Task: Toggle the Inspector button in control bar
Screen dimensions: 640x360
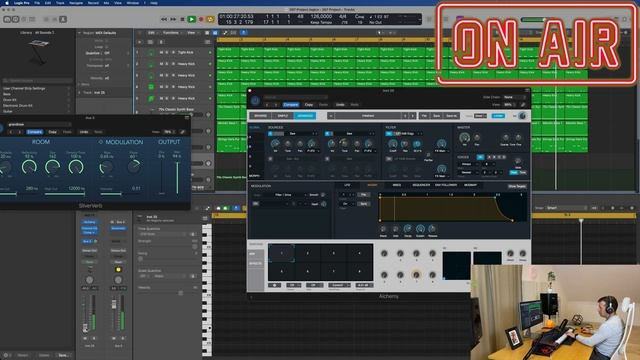Action: pyautogui.click(x=15, y=19)
